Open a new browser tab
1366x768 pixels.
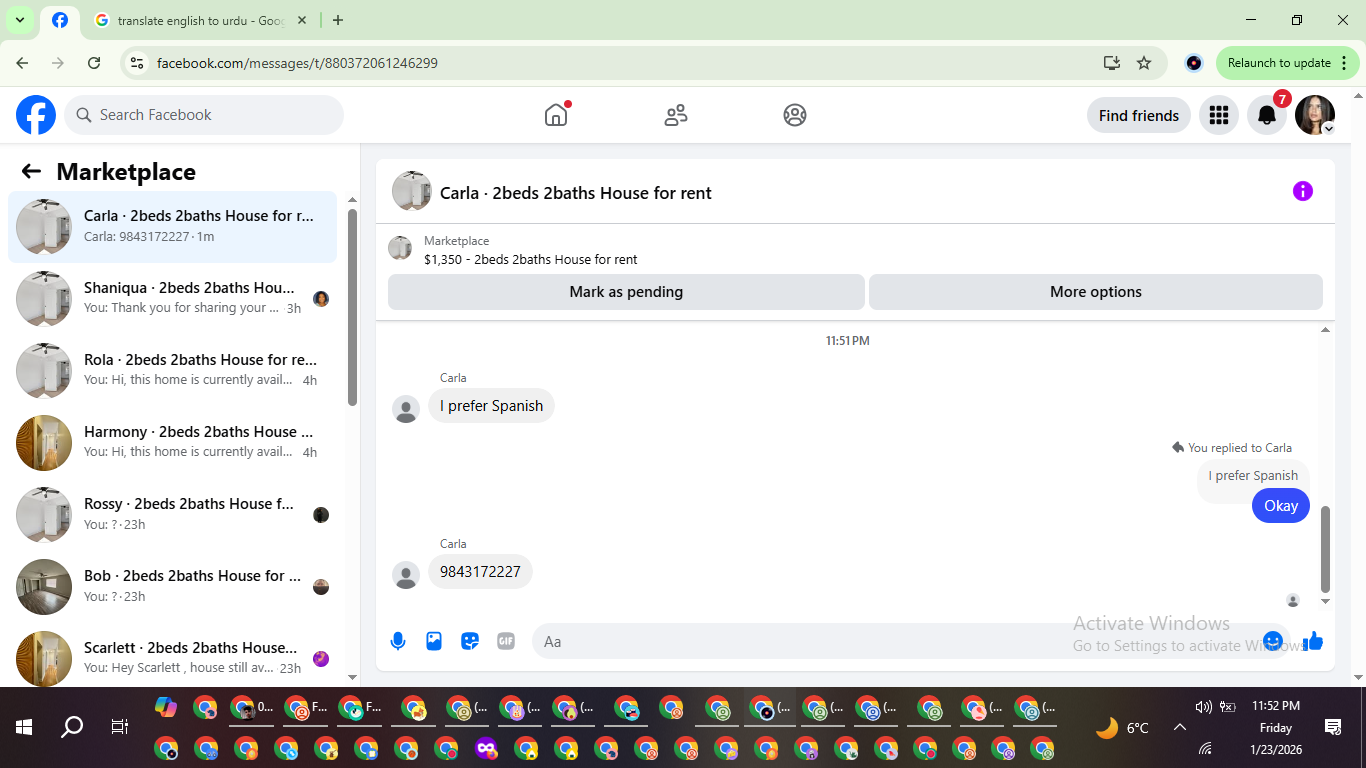(338, 20)
